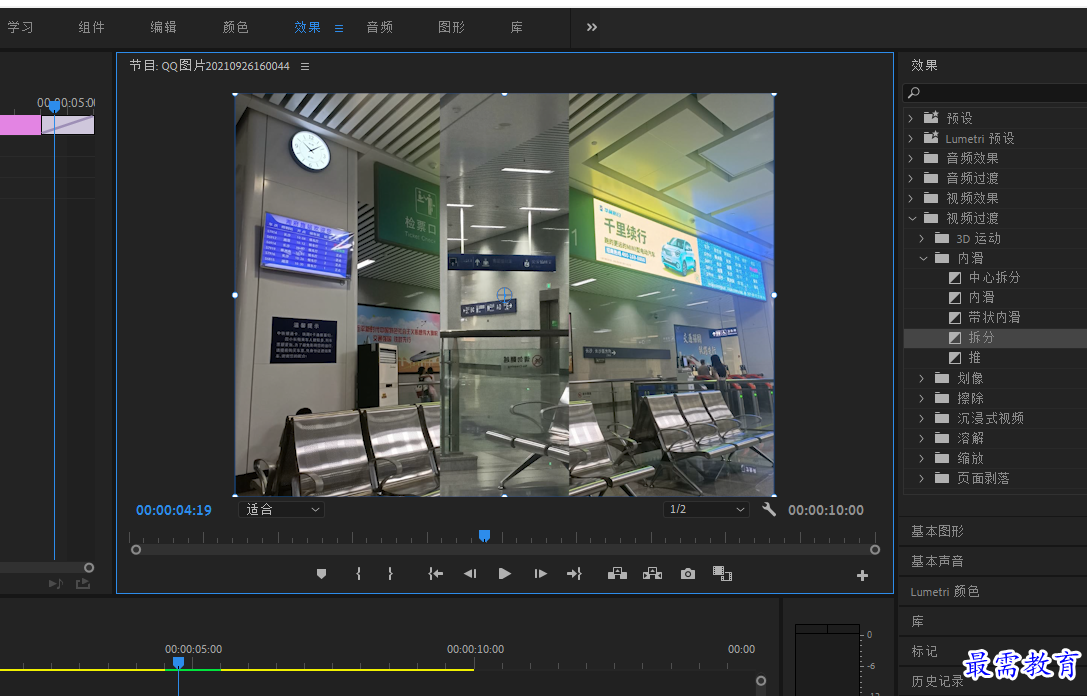Click the Lift button
Image resolution: width=1087 pixels, height=696 pixels.
point(617,573)
